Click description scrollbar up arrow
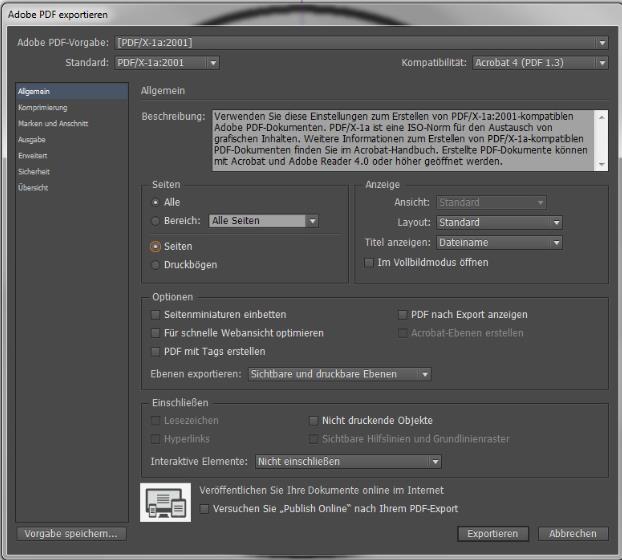The width and height of the screenshot is (622, 560). pyautogui.click(x=602, y=117)
